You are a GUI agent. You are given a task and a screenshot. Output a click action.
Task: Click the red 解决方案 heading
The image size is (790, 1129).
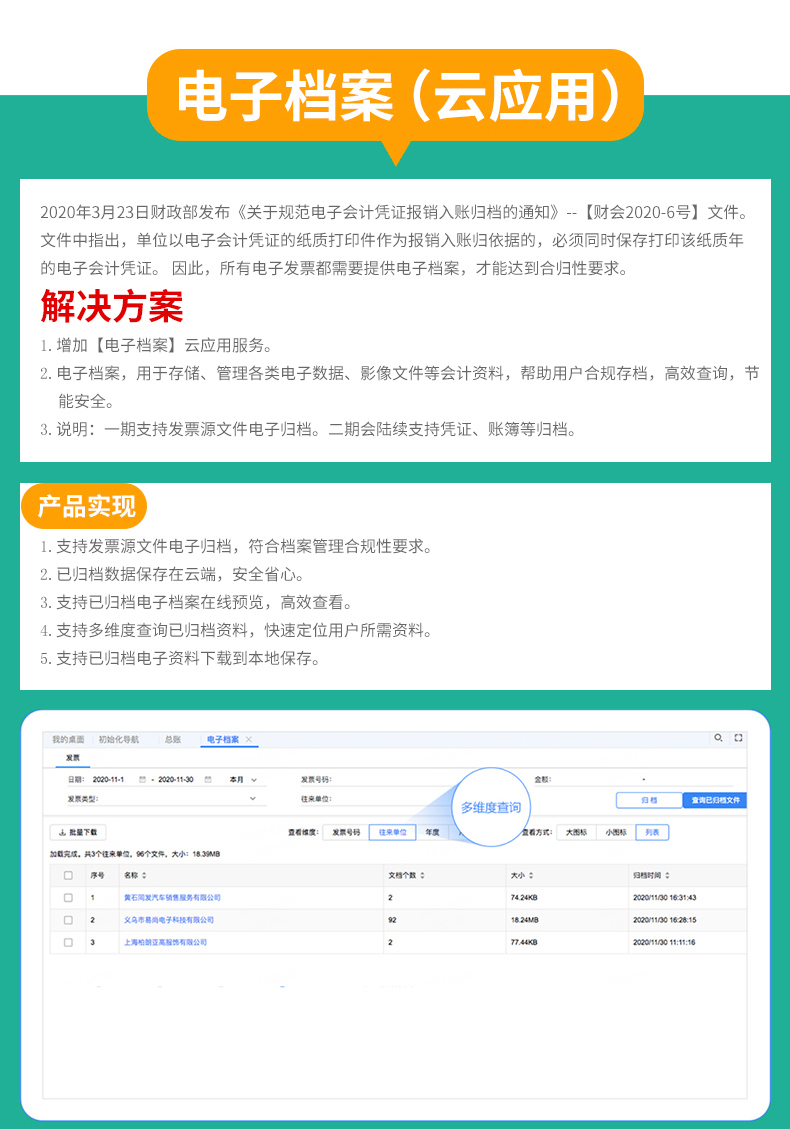[112, 306]
